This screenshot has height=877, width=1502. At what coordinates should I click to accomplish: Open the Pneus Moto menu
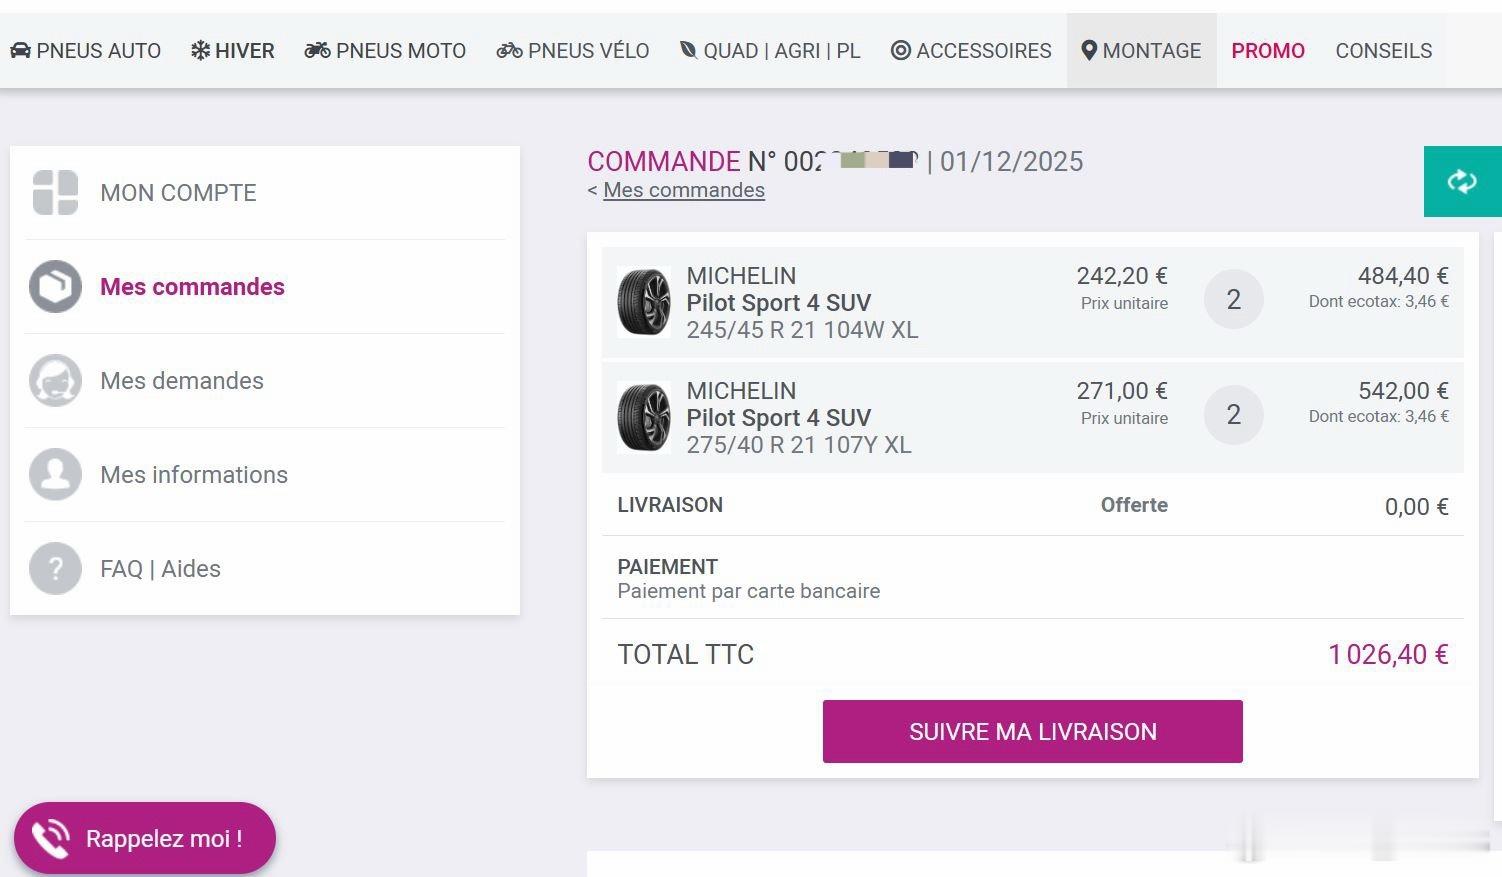tap(385, 51)
